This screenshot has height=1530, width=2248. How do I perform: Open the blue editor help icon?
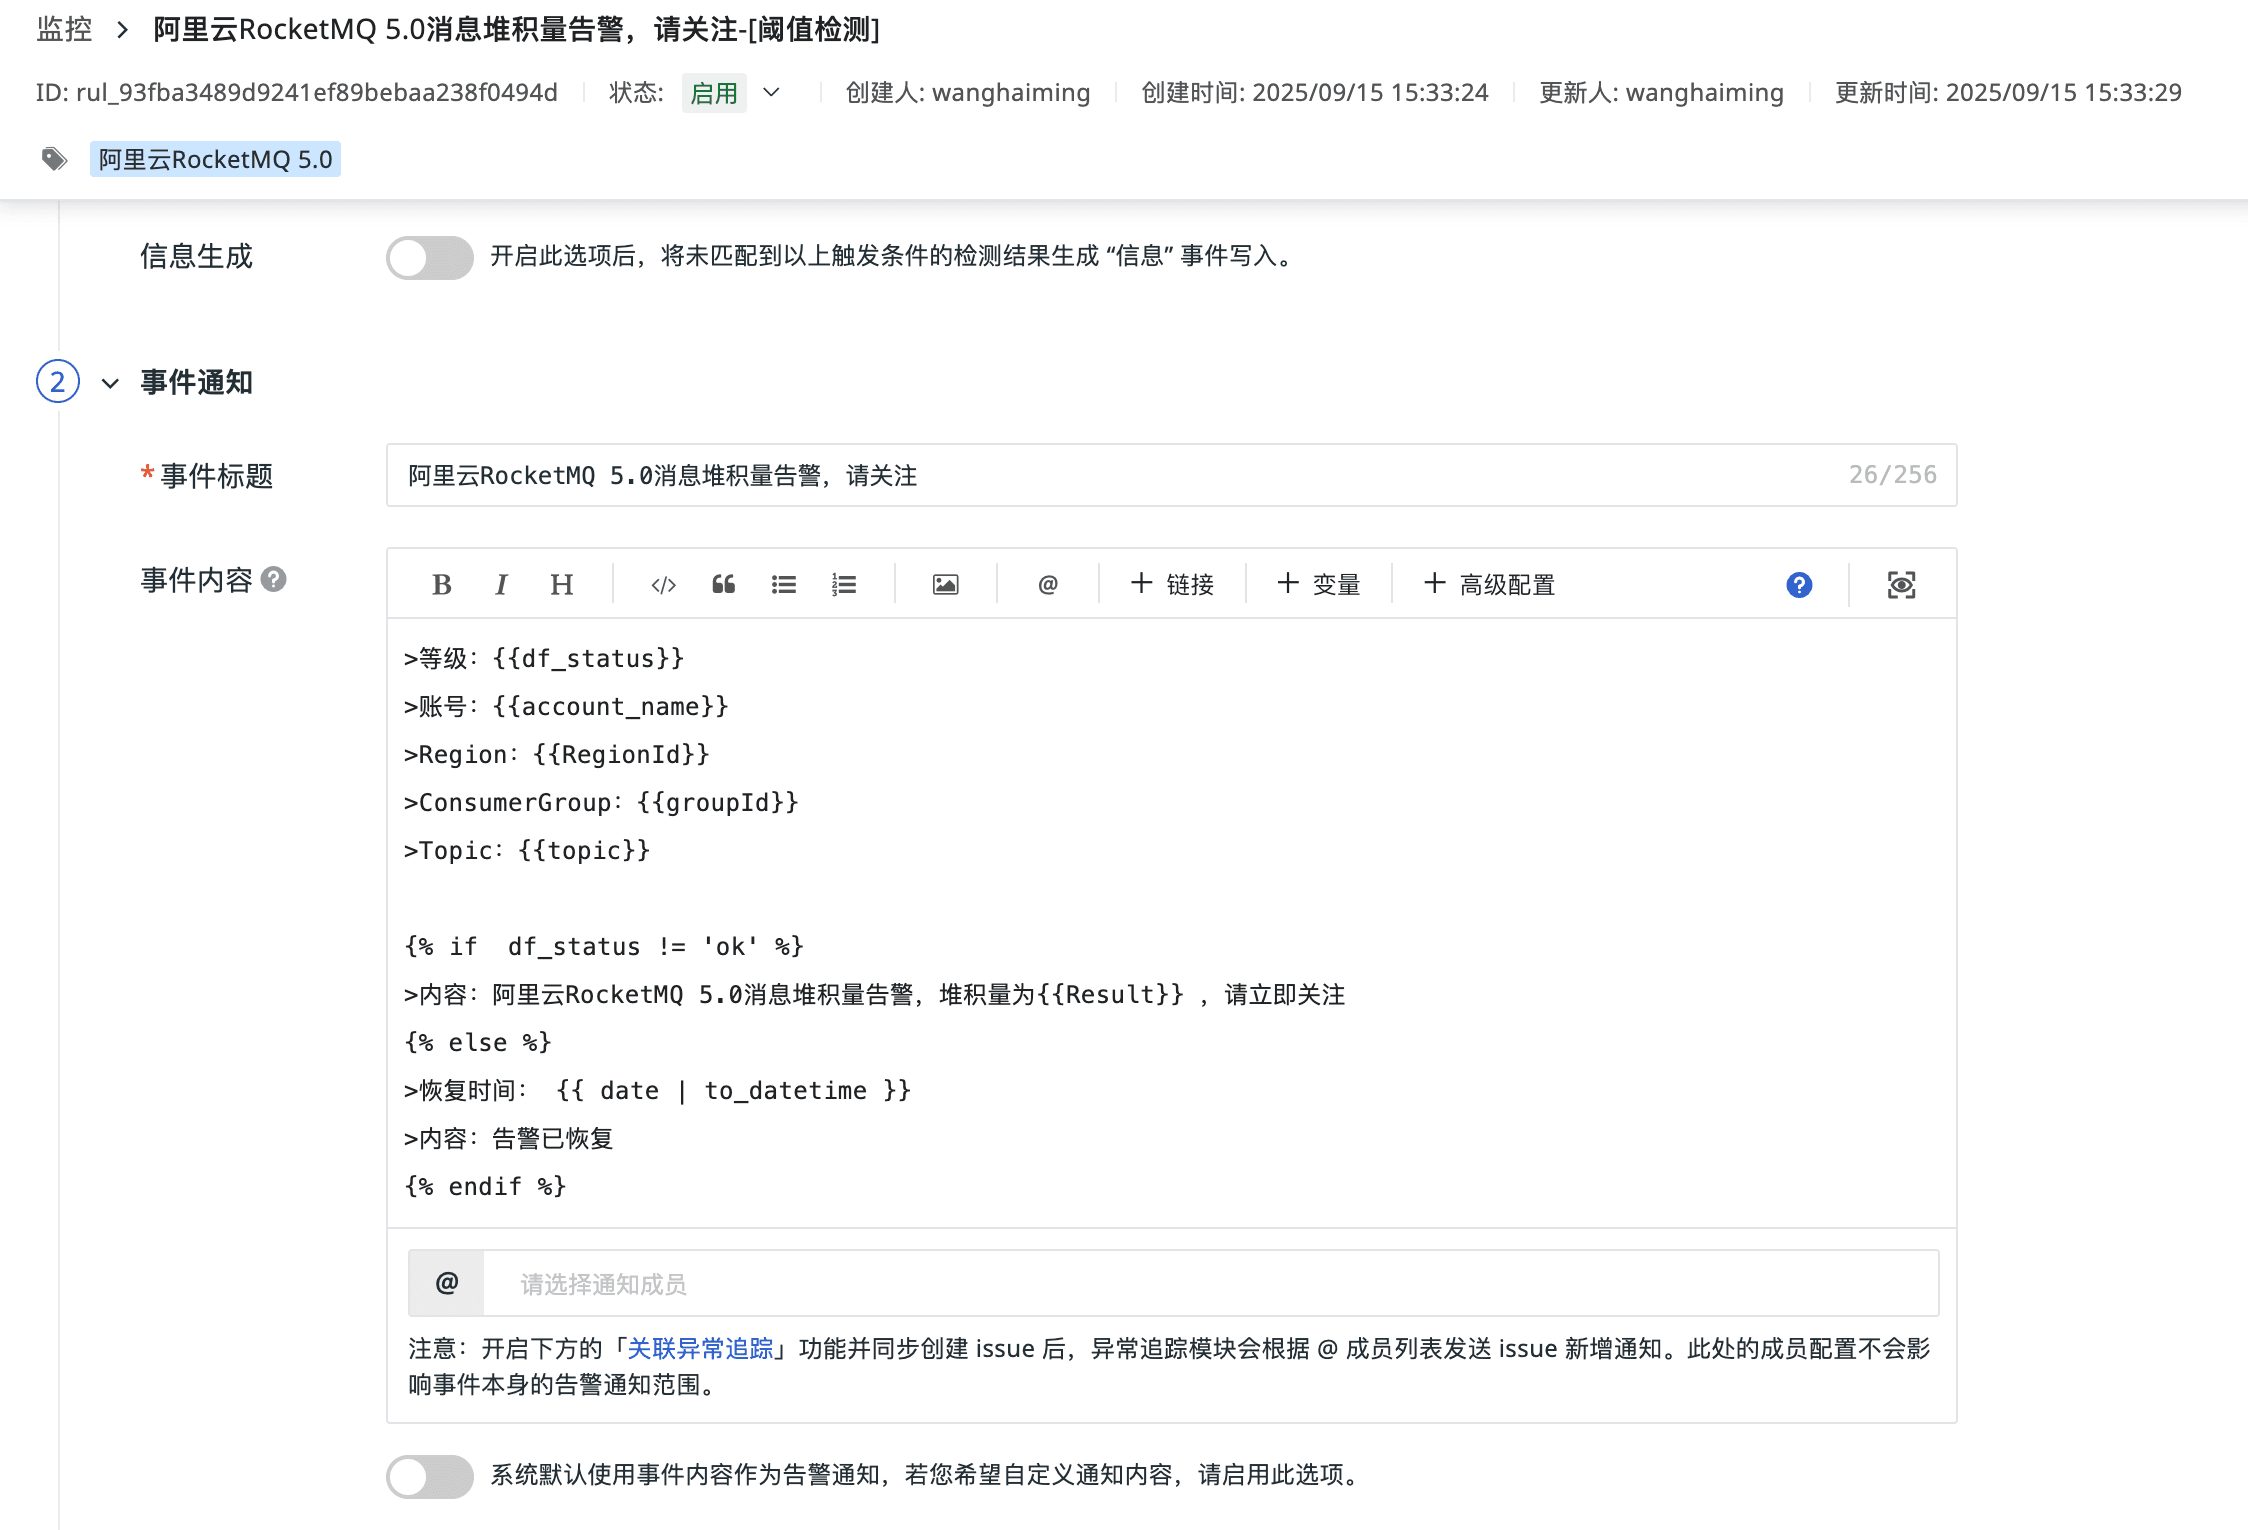tap(1798, 585)
